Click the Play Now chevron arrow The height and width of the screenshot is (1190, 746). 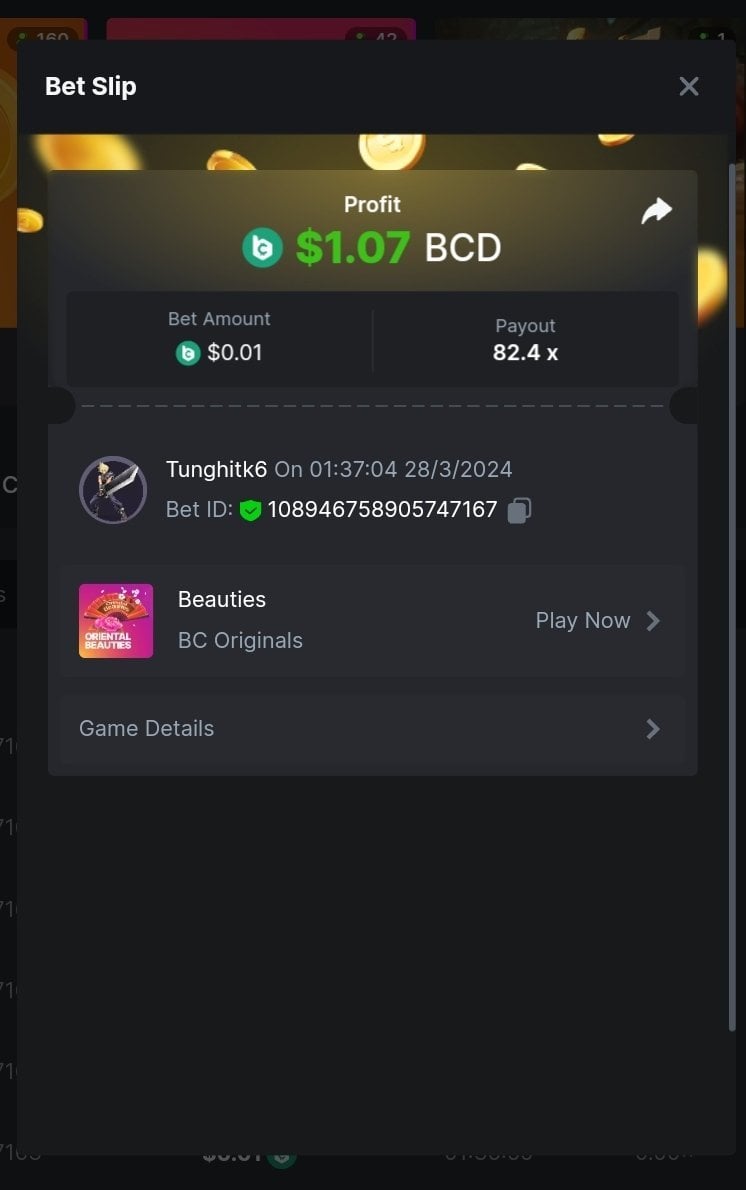point(653,621)
